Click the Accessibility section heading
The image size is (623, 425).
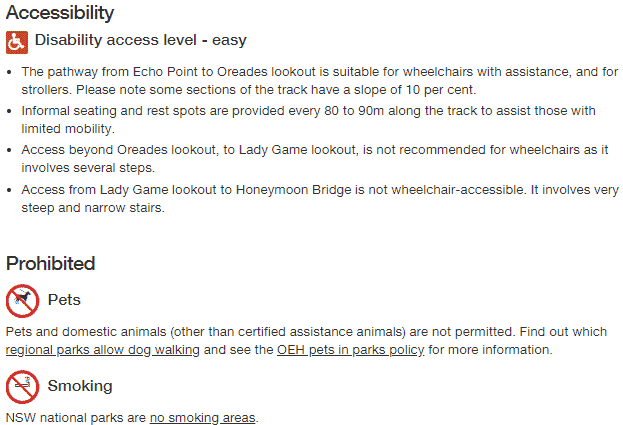[60, 13]
